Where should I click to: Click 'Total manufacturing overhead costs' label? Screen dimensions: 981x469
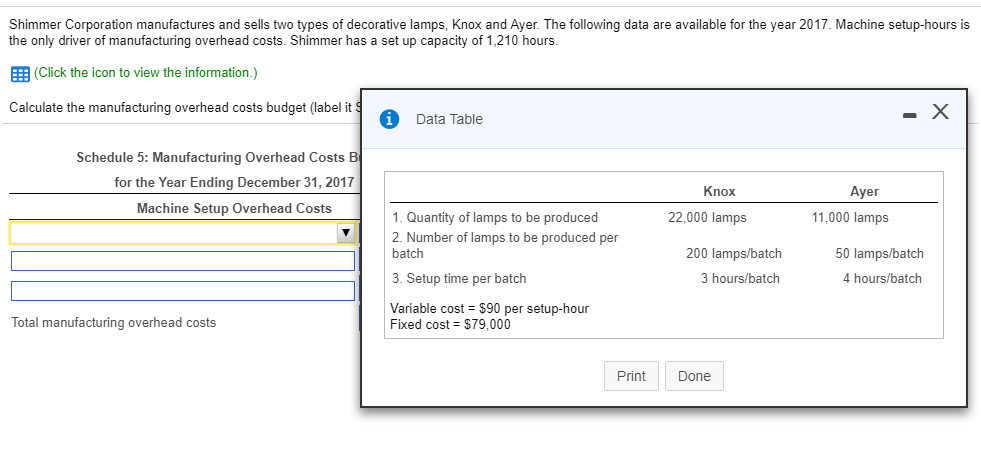click(114, 323)
